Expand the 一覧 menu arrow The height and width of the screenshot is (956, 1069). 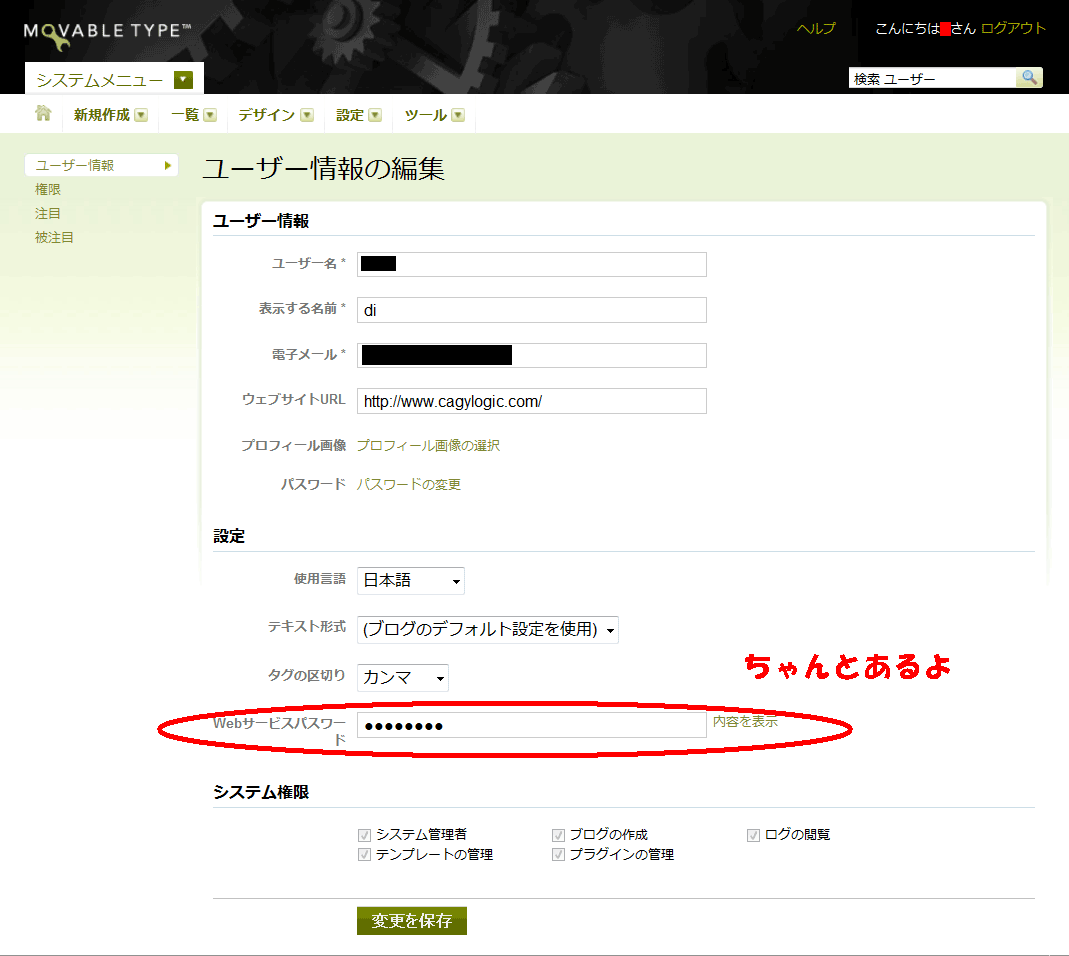(210, 115)
